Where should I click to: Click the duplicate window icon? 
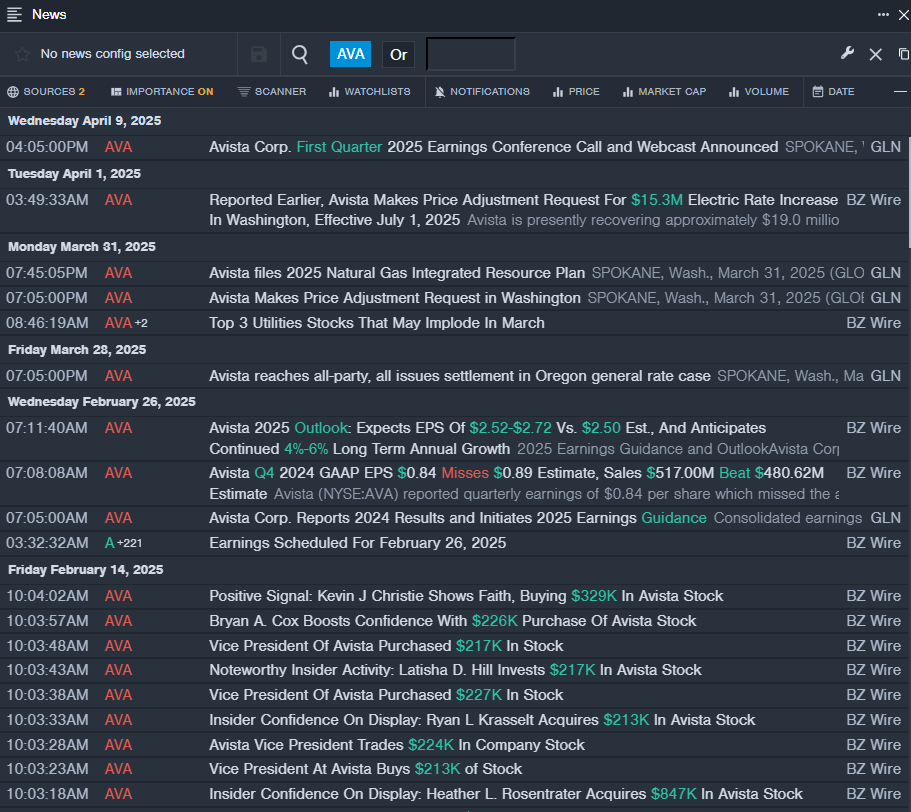(x=903, y=54)
